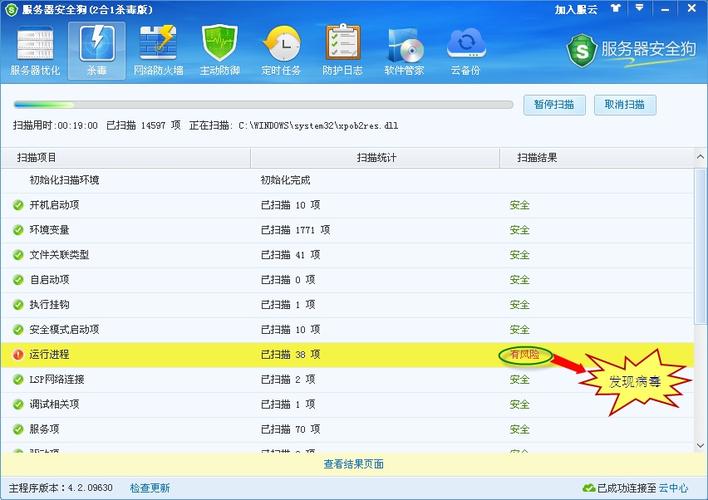Click the 安全 result for 服务项
708x500 pixels.
519,429
